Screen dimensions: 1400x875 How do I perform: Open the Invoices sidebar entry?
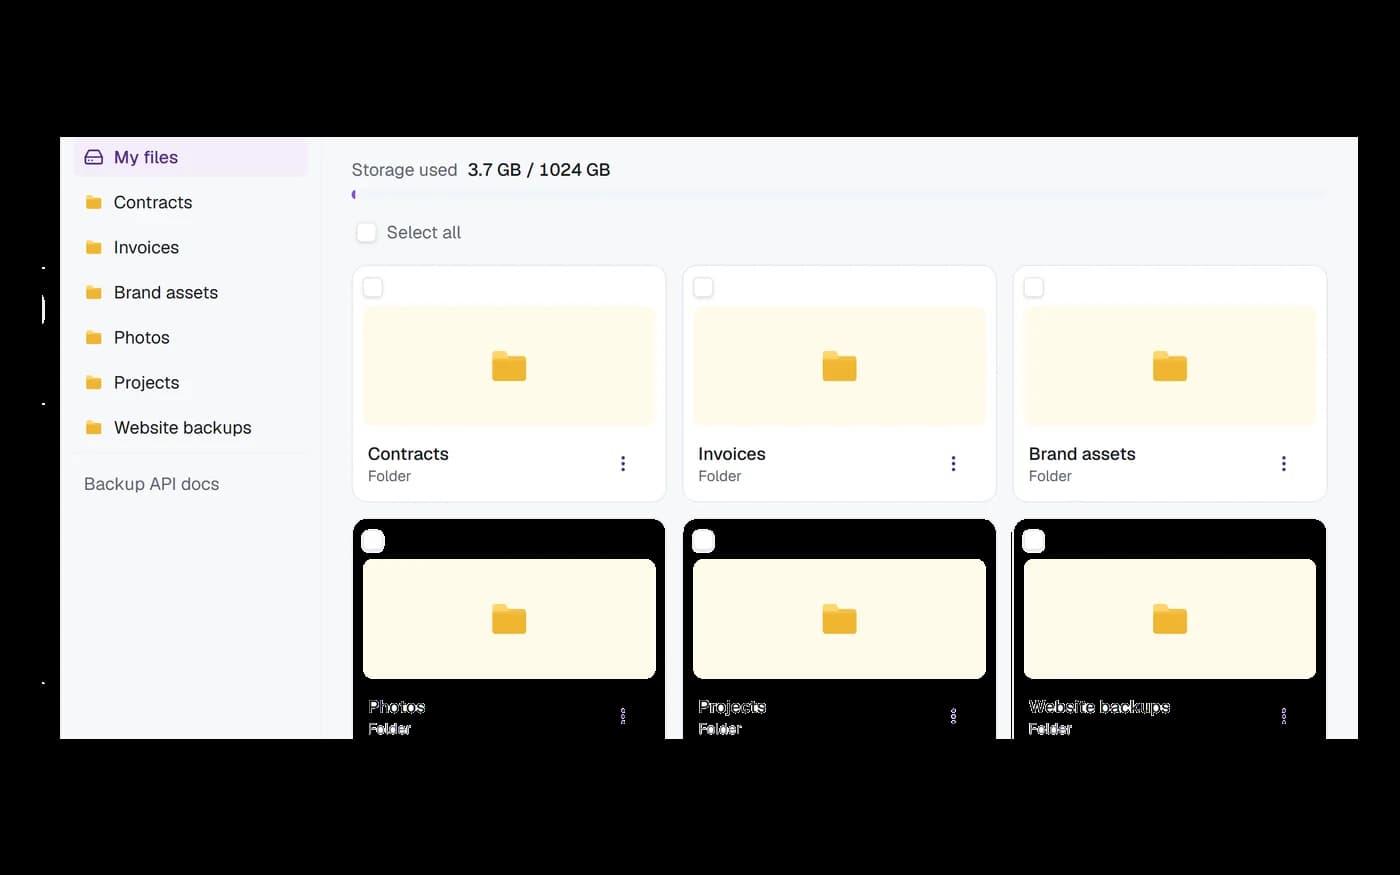(x=190, y=247)
